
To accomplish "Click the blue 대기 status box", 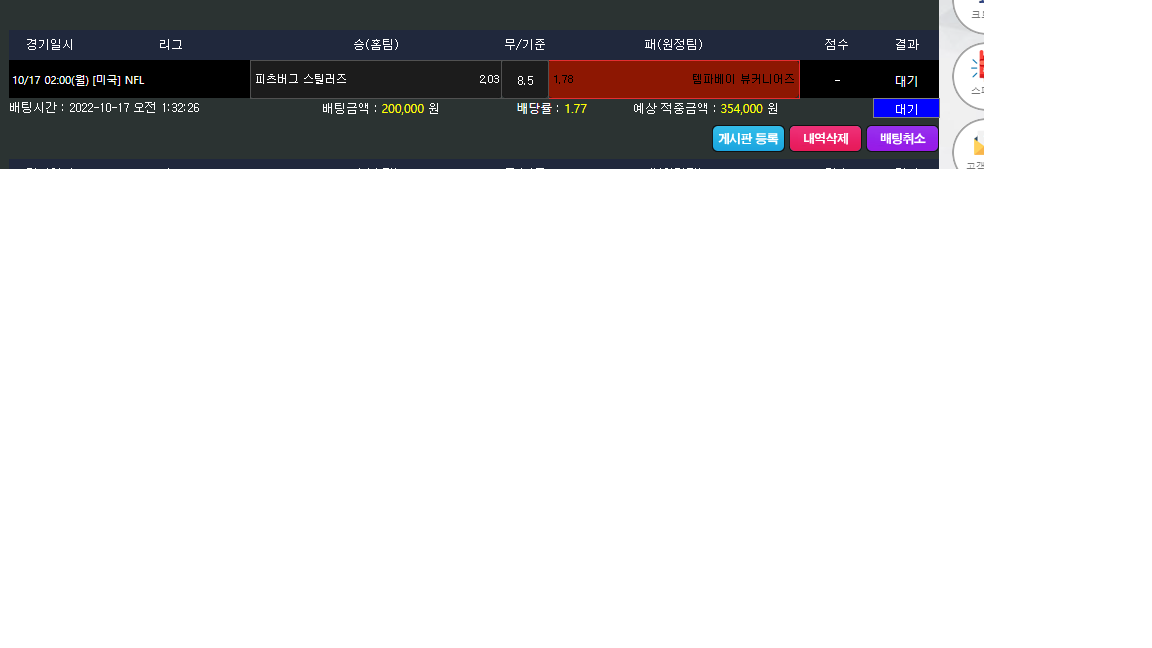I will [906, 109].
